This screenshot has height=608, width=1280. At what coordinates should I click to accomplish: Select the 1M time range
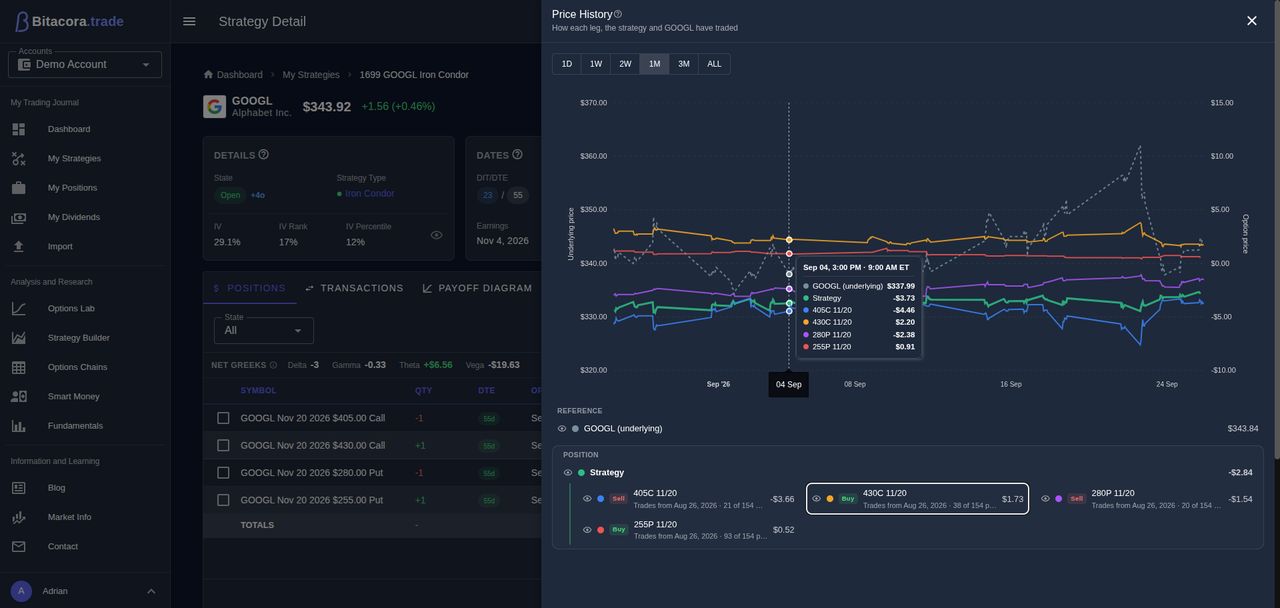click(654, 64)
